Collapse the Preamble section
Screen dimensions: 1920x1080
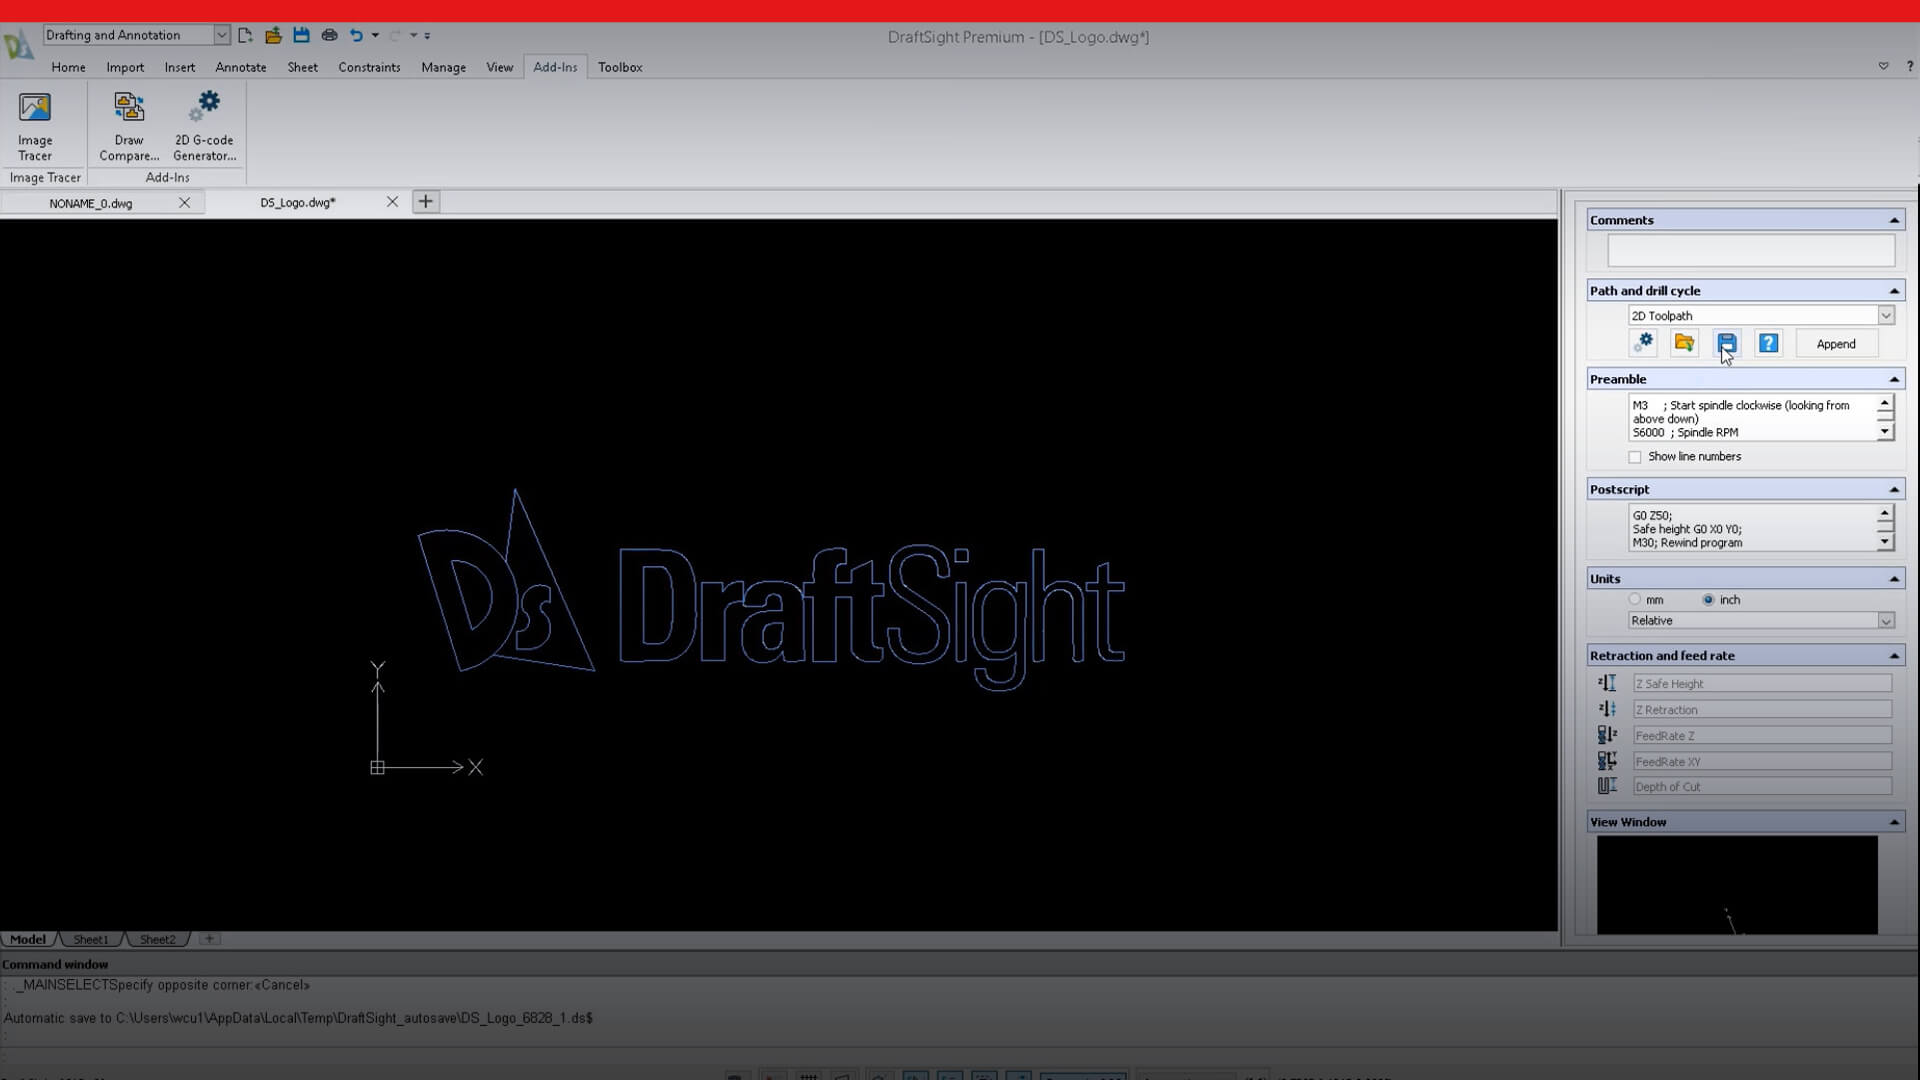point(1894,379)
